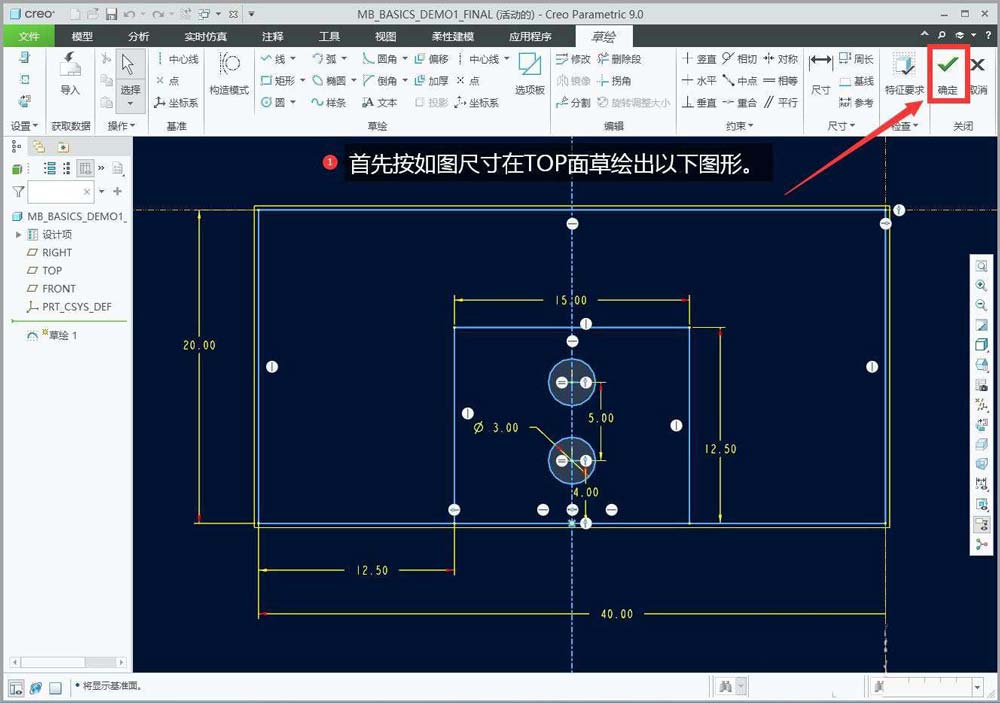This screenshot has height=703, width=1000.
Task: Confirm the sketch with 确定
Action: [948, 73]
